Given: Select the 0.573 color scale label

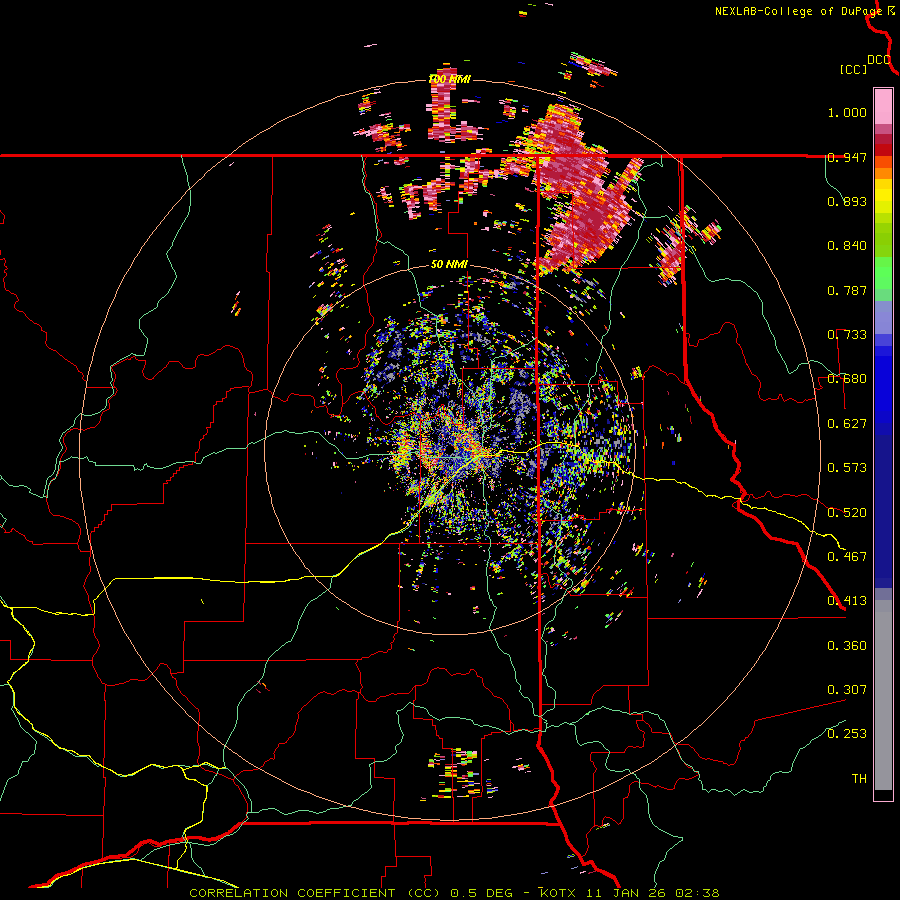Looking at the screenshot, I should [847, 467].
